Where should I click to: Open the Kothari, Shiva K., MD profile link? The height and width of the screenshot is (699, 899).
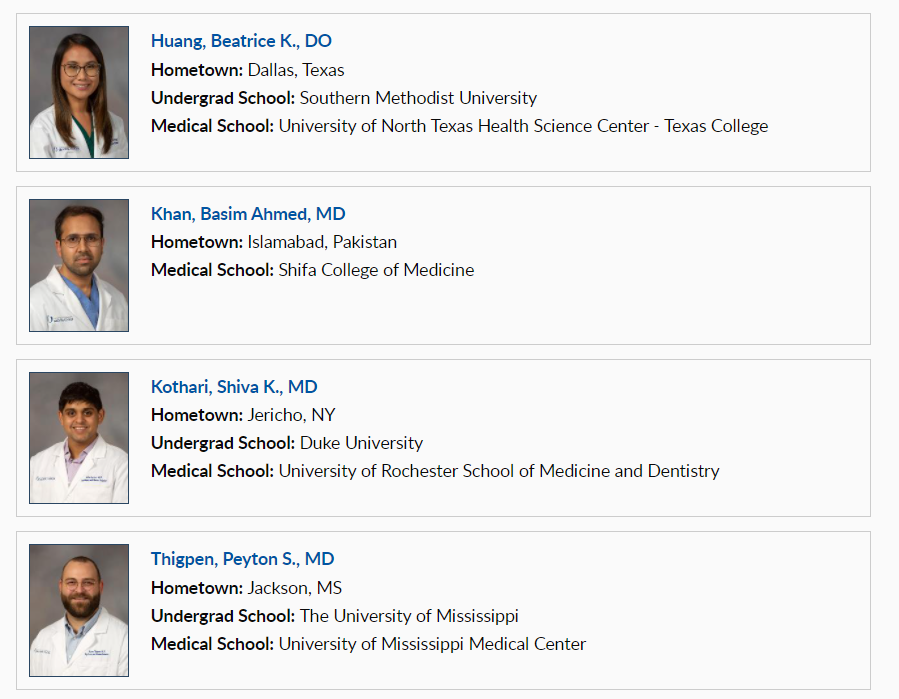click(234, 387)
